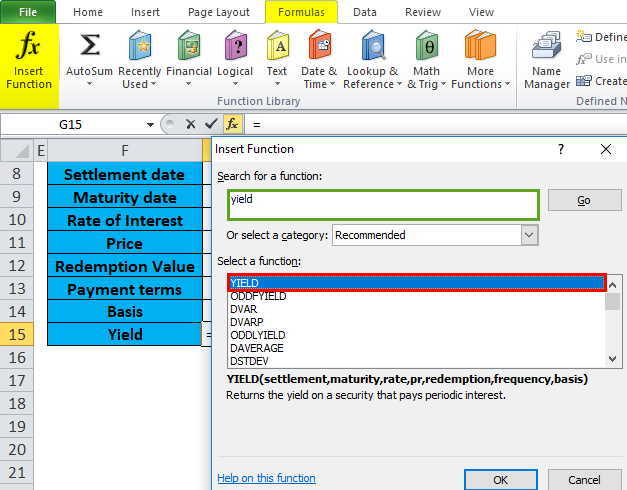Expand the AutoSum dropdown arrow
This screenshot has height=490, width=627.
point(90,84)
